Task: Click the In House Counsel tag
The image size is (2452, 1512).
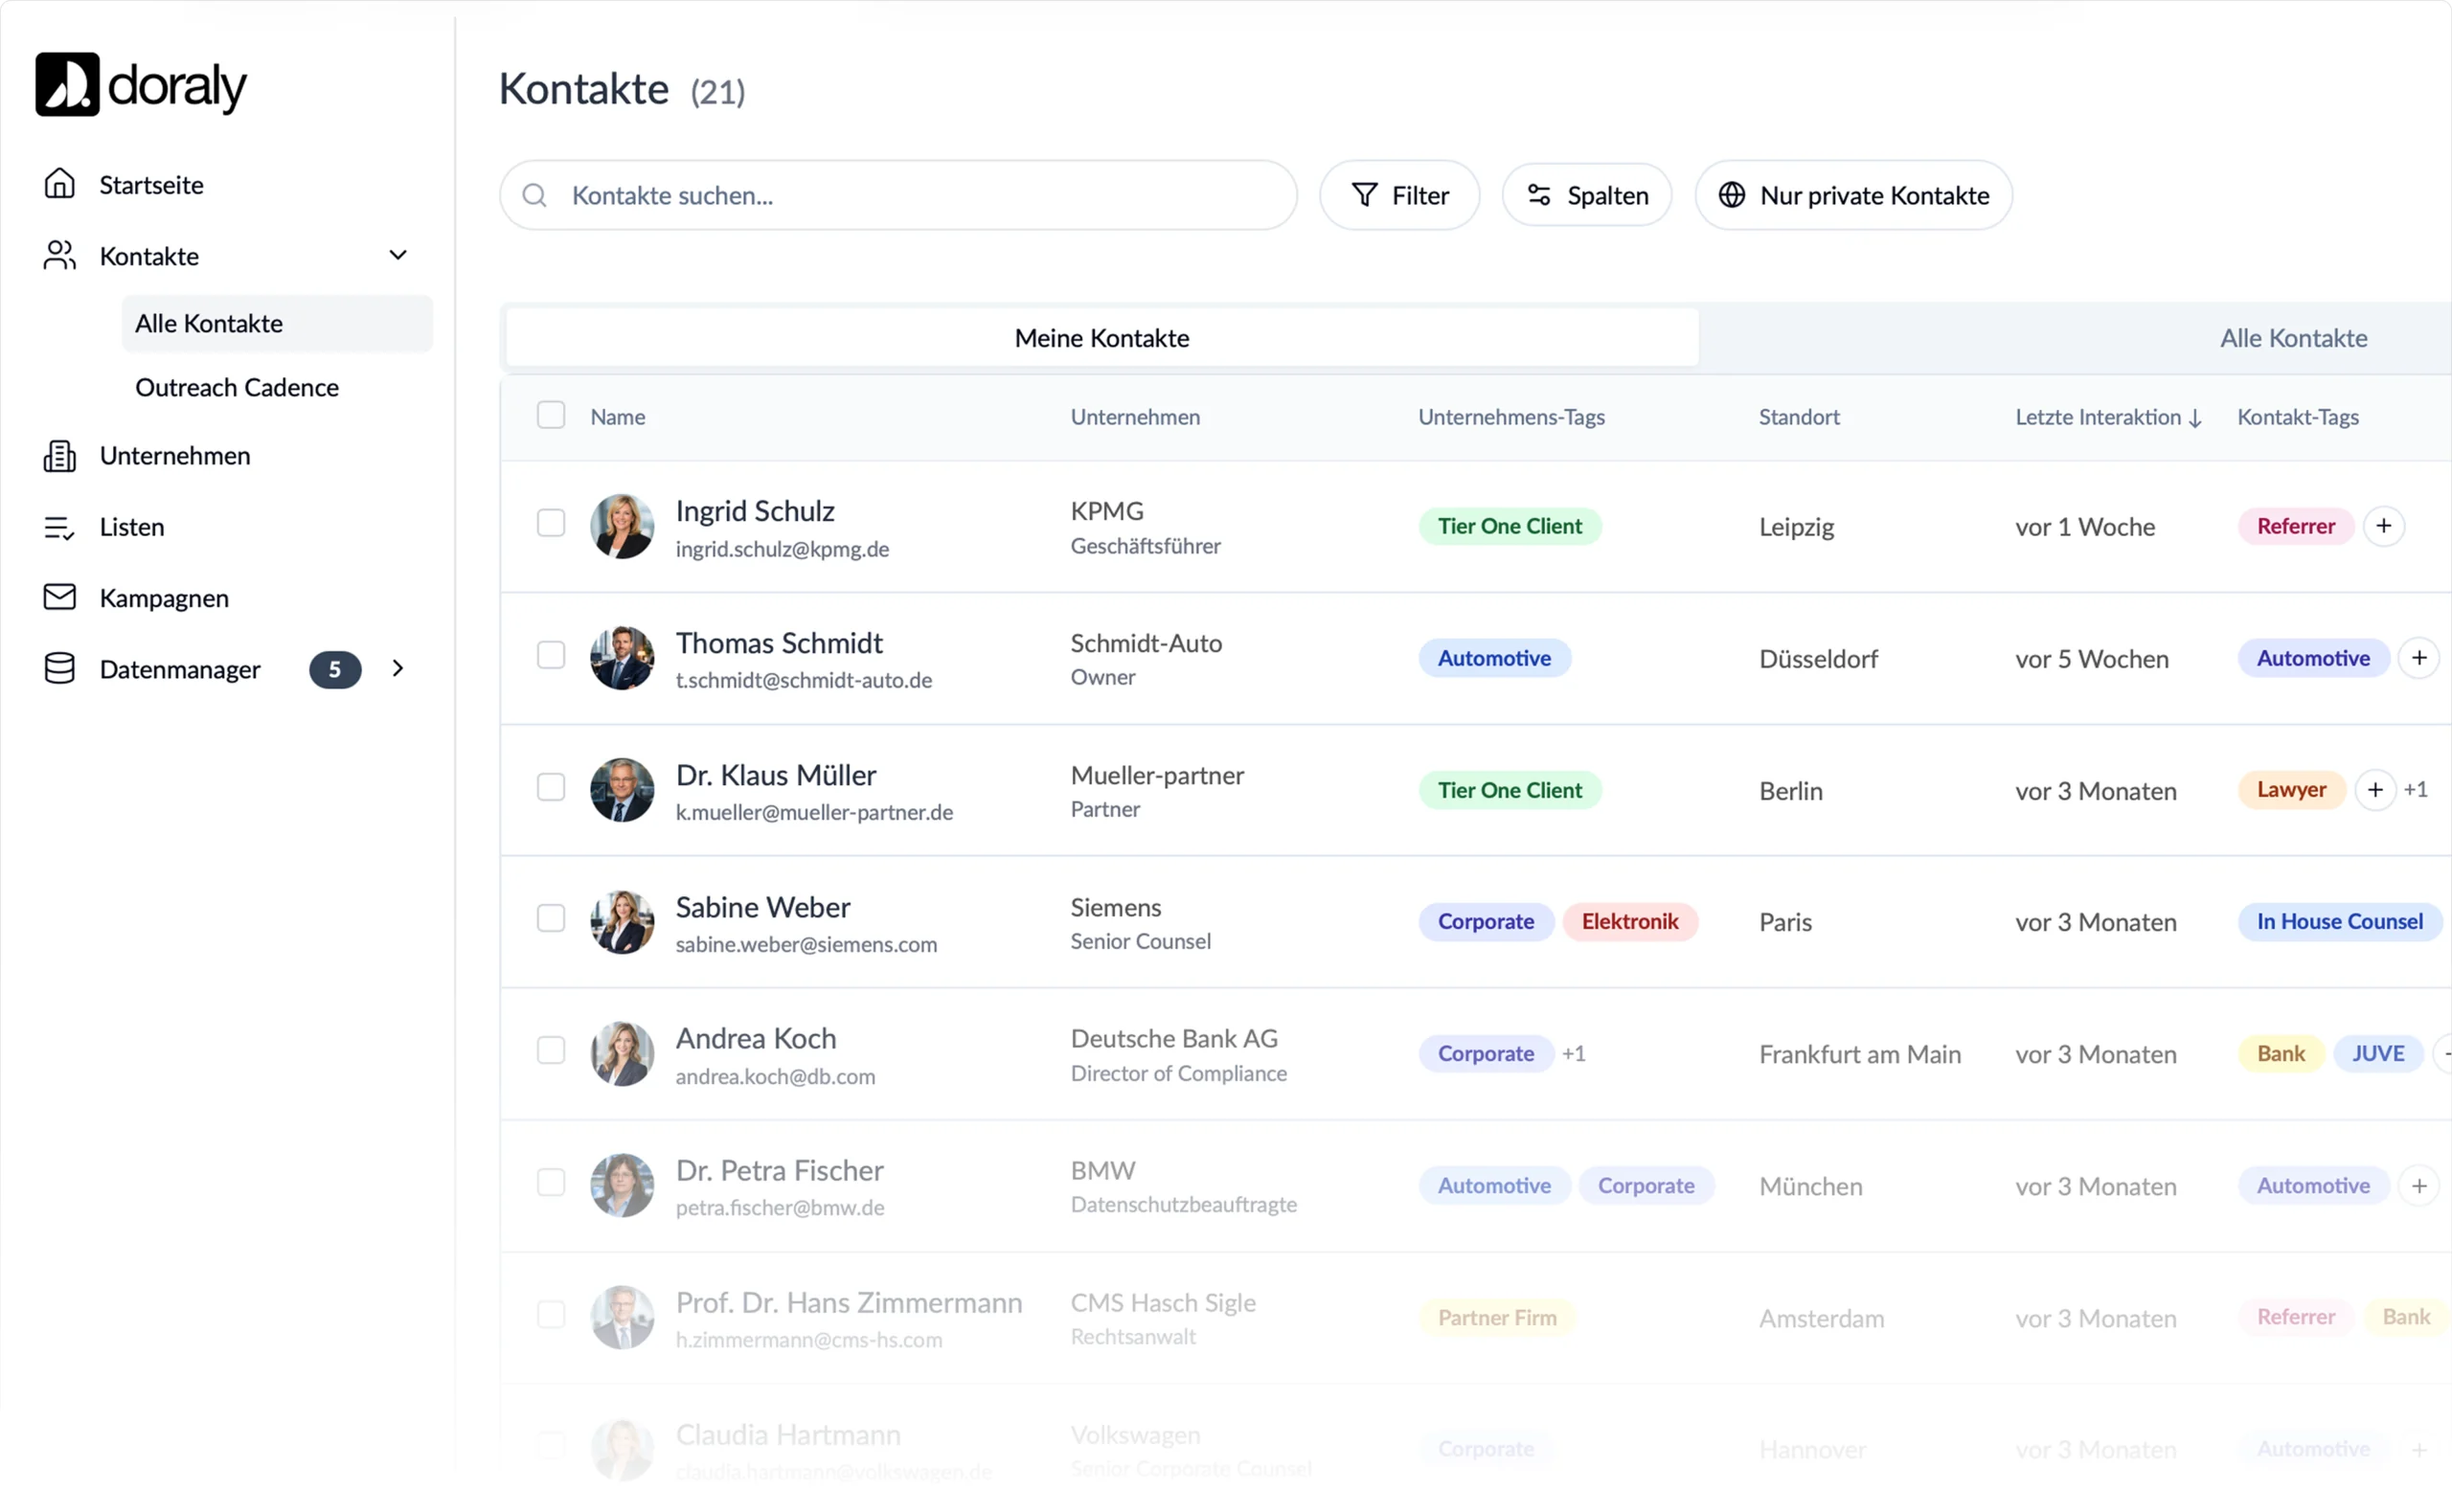Action: [x=2340, y=922]
